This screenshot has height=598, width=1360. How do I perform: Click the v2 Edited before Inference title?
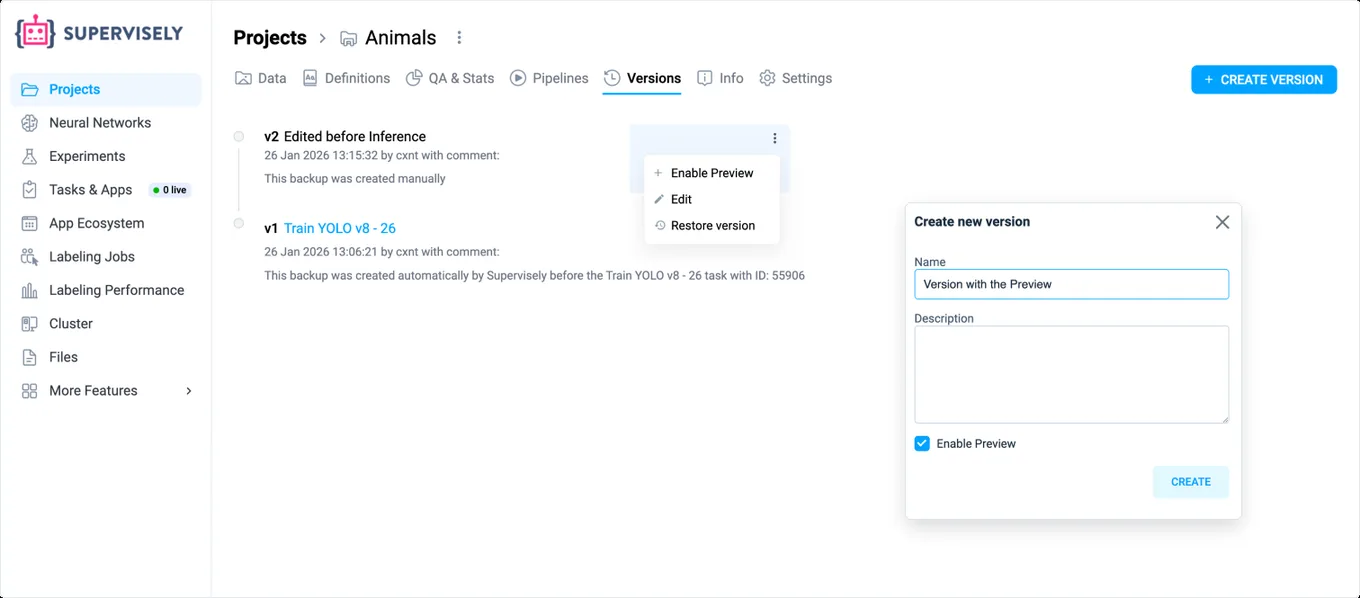point(345,136)
